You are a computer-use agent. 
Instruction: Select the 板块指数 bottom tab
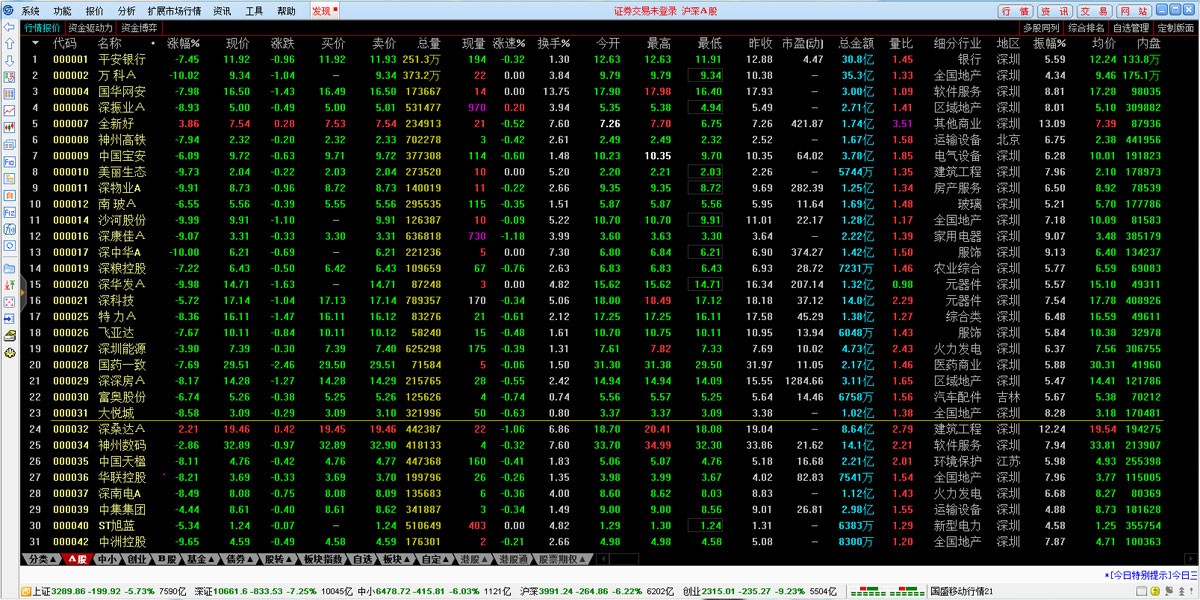[x=323, y=559]
